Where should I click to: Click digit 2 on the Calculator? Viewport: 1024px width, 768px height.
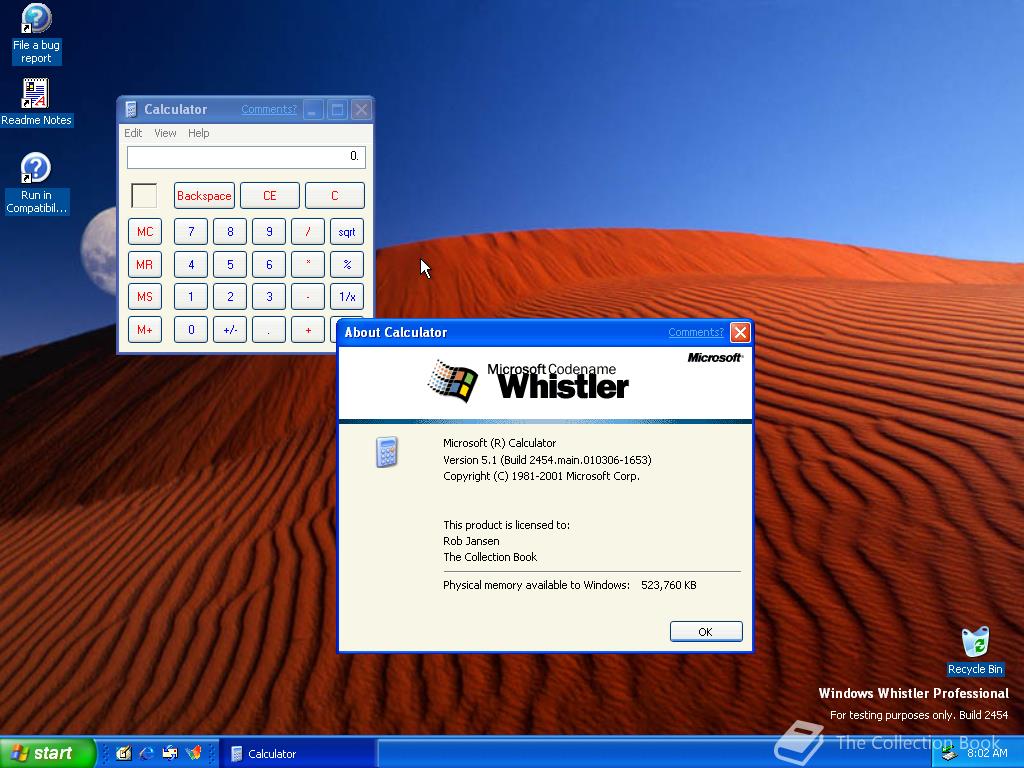(x=230, y=296)
